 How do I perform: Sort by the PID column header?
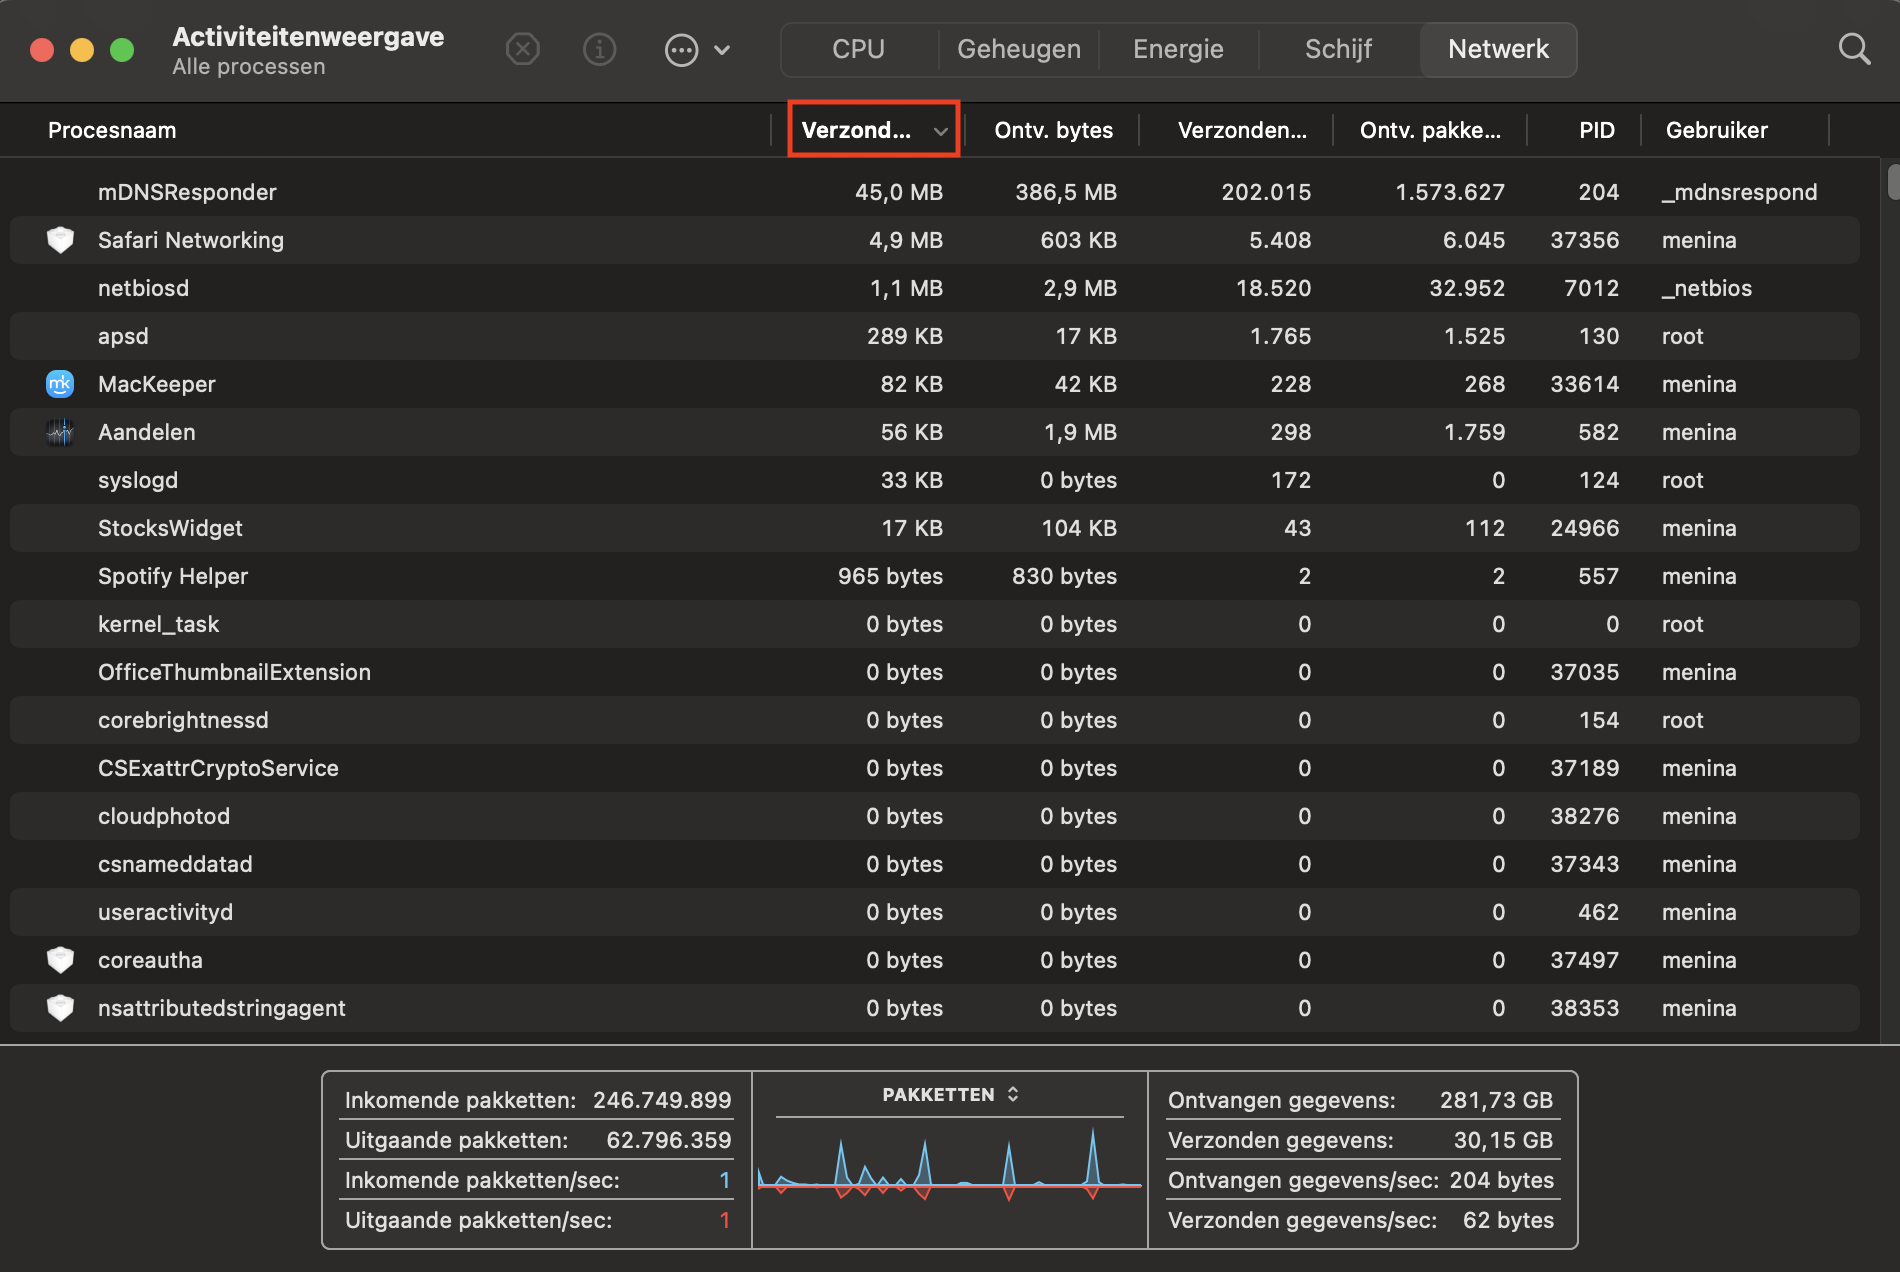pyautogui.click(x=1596, y=130)
